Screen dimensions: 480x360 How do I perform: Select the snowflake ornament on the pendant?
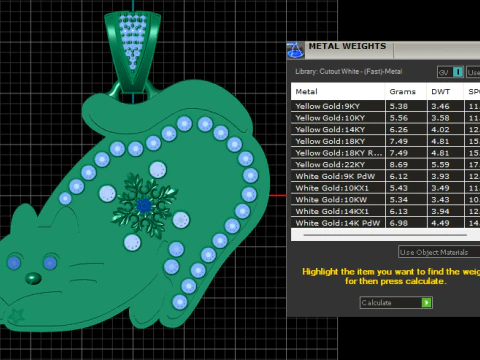click(145, 205)
